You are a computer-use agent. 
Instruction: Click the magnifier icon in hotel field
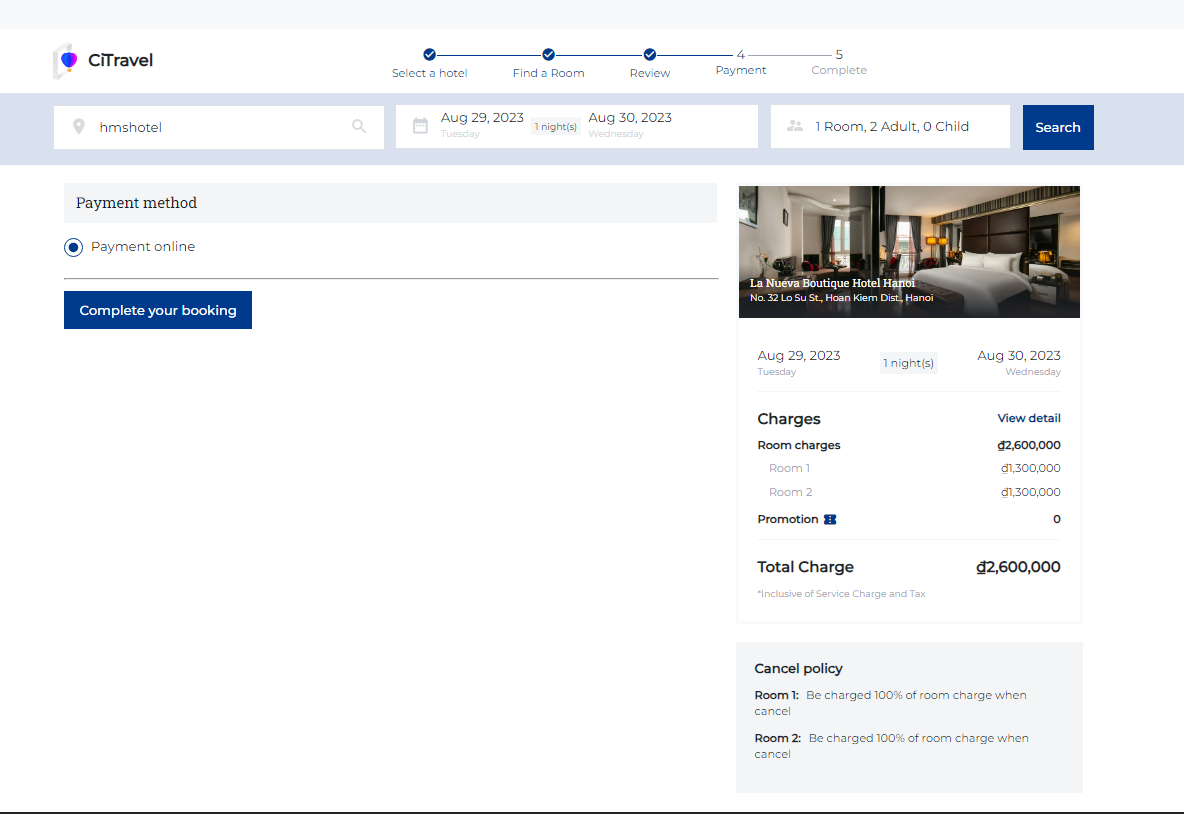coord(359,127)
